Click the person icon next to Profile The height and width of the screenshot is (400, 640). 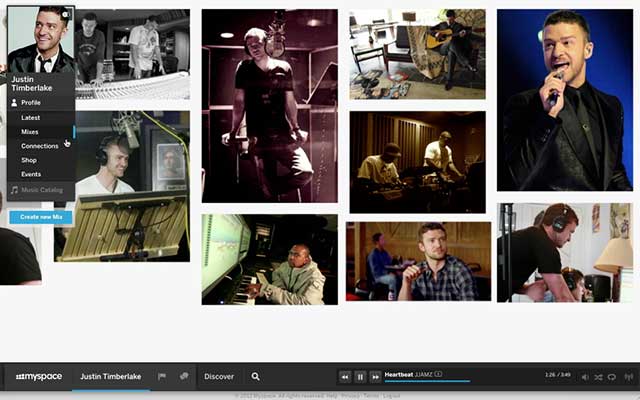[14, 102]
